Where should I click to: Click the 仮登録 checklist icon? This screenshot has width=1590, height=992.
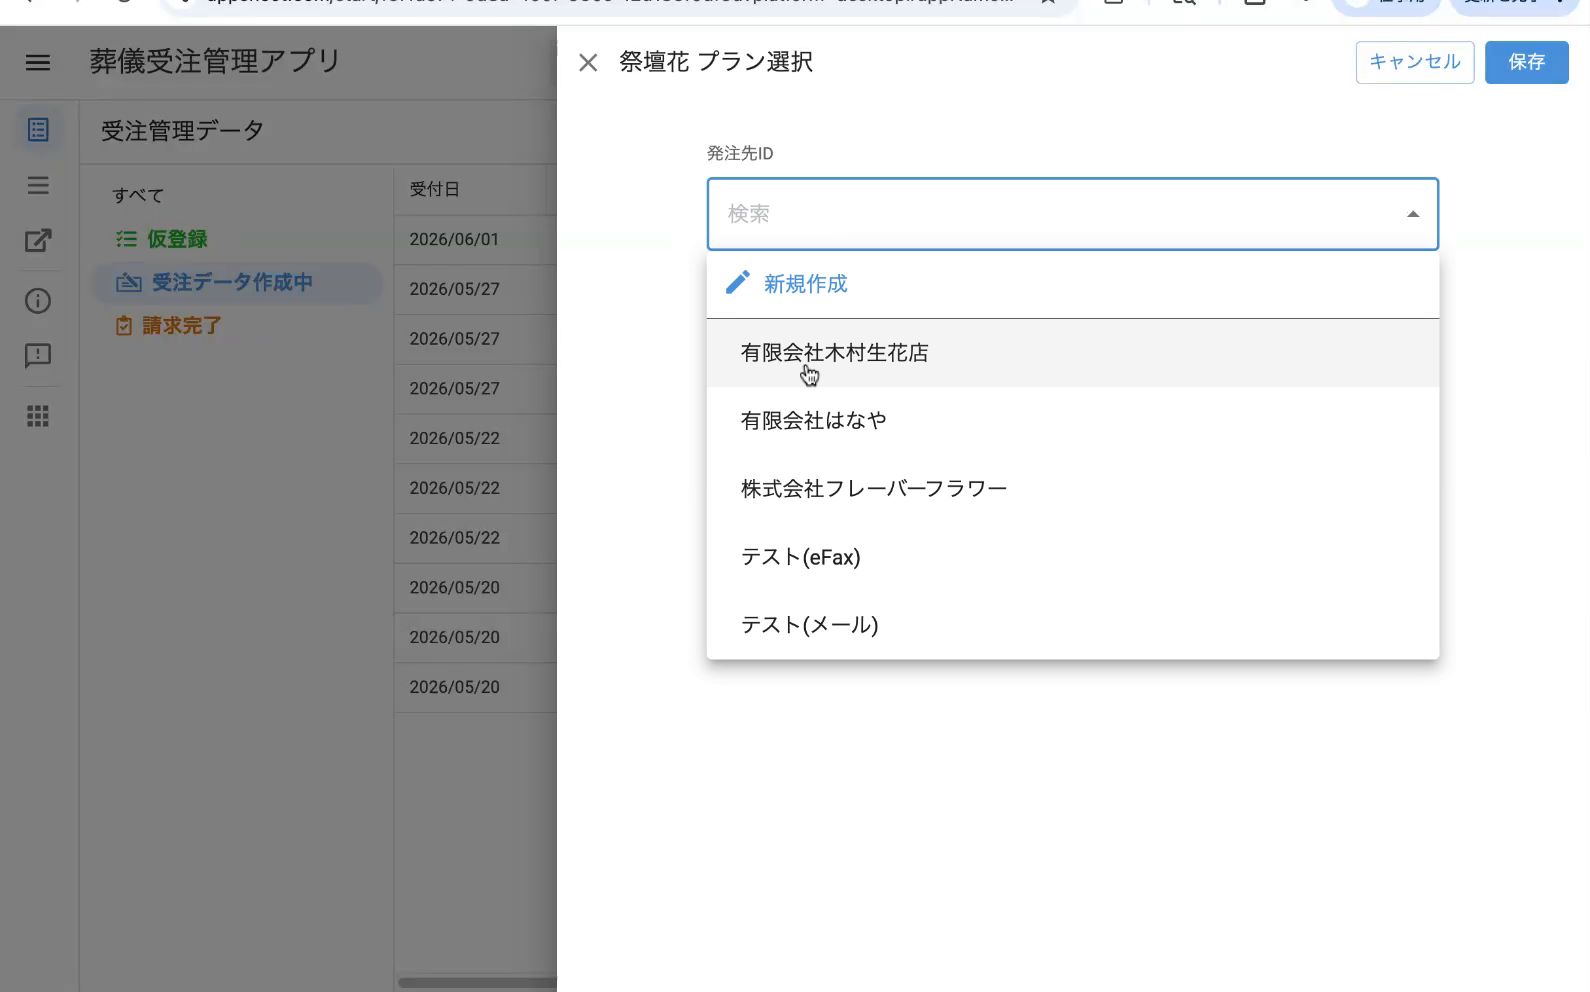coord(126,239)
